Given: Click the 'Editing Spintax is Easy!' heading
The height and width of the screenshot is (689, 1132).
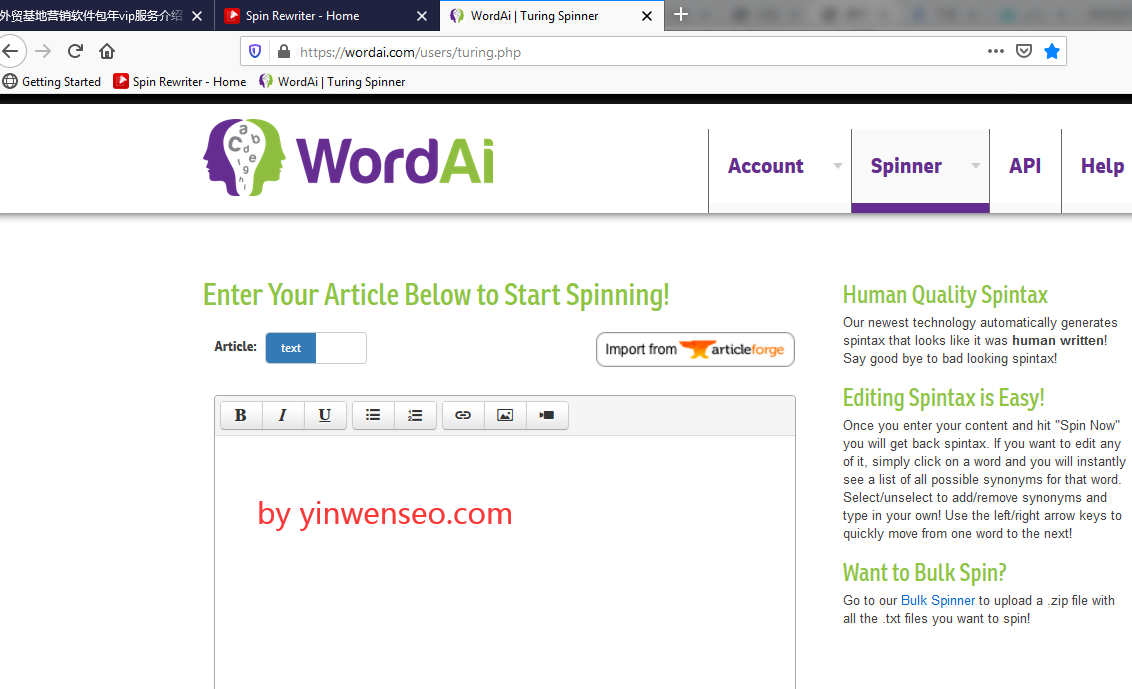Looking at the screenshot, I should [x=944, y=398].
